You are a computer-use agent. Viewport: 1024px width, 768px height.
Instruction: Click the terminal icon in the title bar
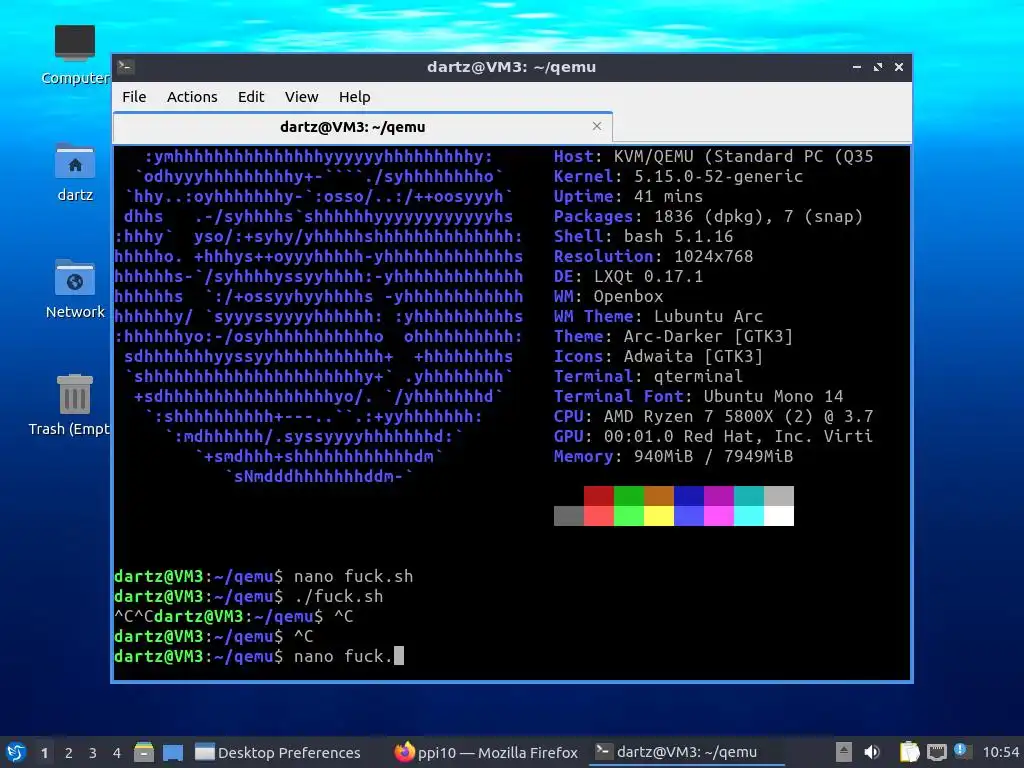126,67
